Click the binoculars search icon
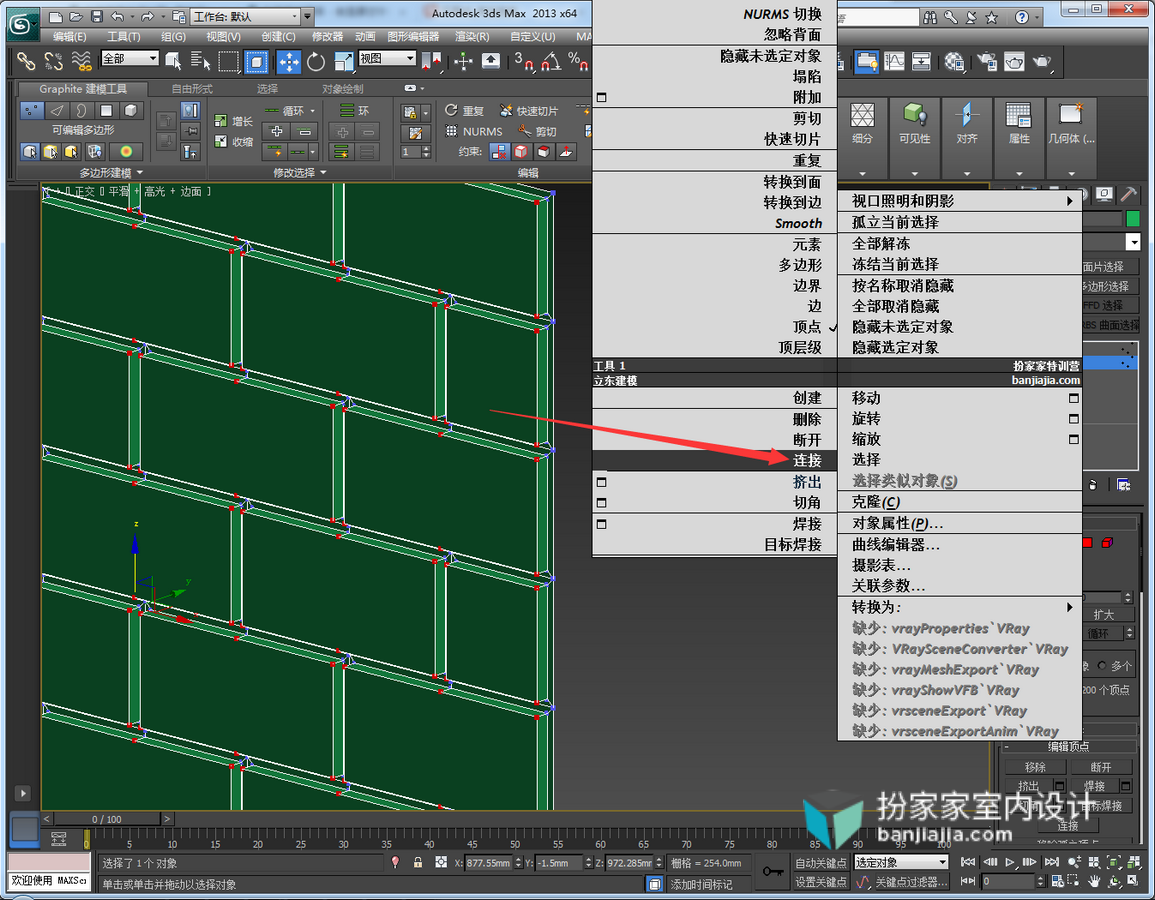The height and width of the screenshot is (900, 1155). coord(930,17)
